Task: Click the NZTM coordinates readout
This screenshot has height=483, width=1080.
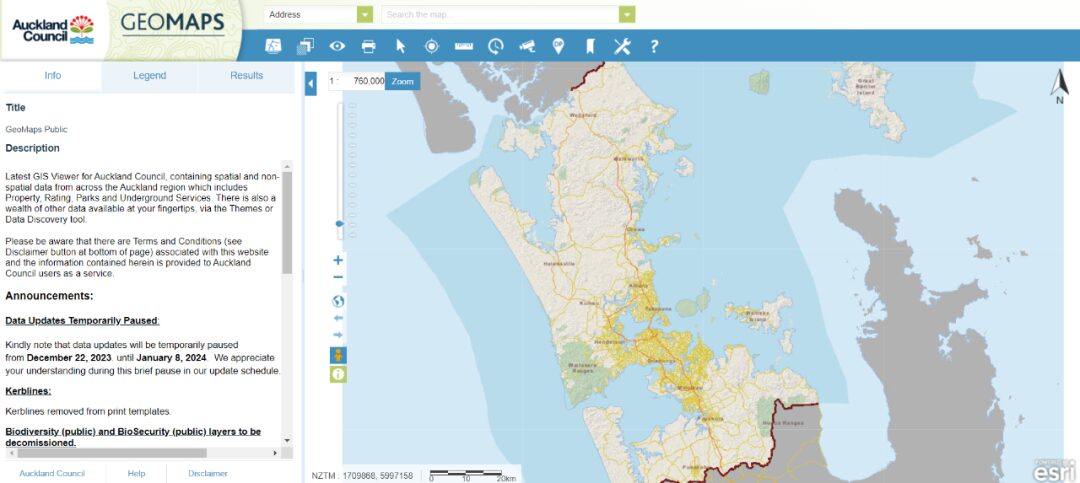Action: point(362,475)
